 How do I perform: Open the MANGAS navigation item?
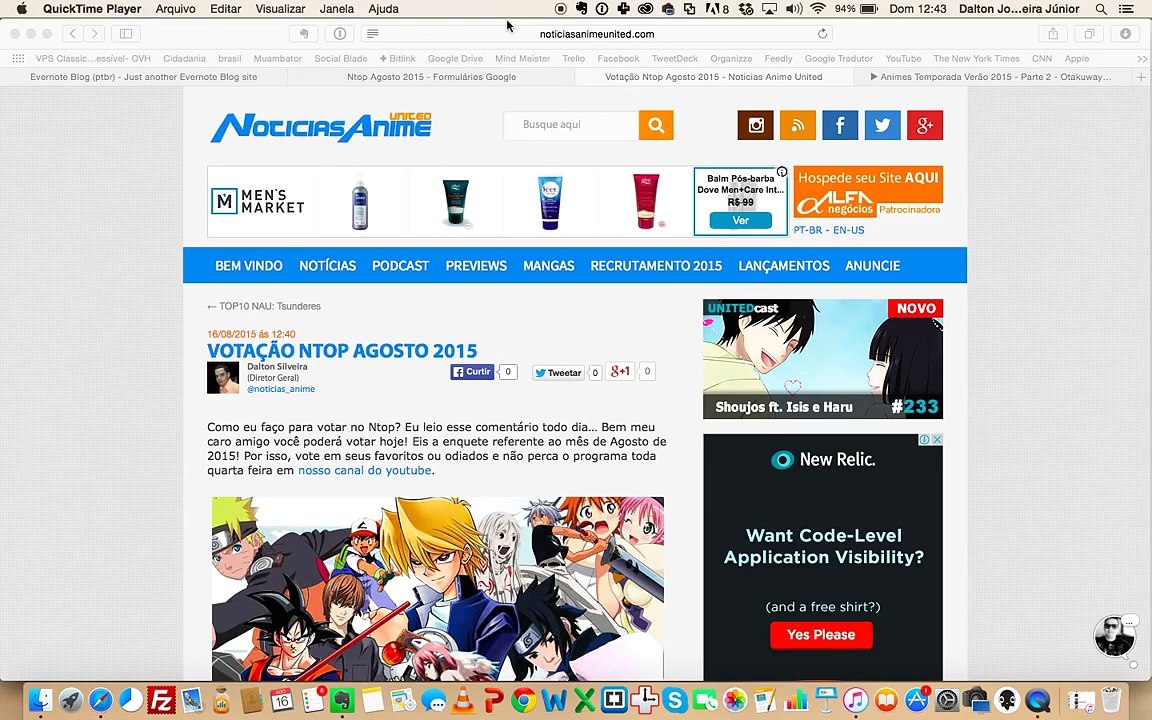click(x=549, y=266)
